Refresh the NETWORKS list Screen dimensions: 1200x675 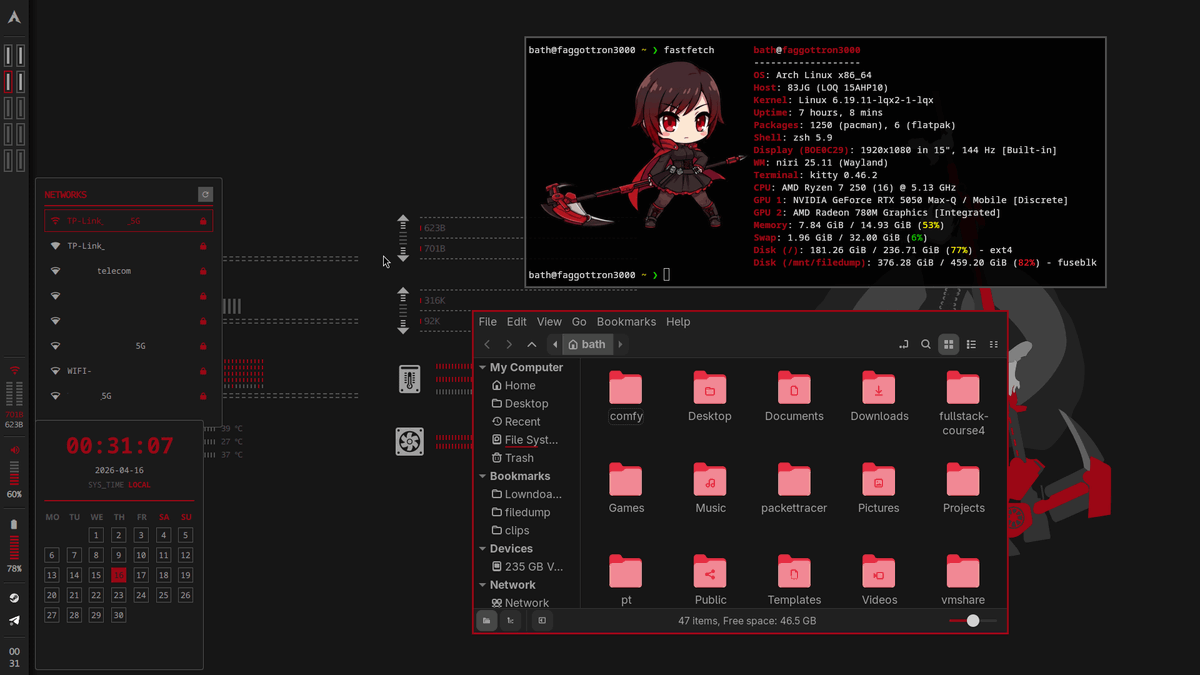[205, 193]
